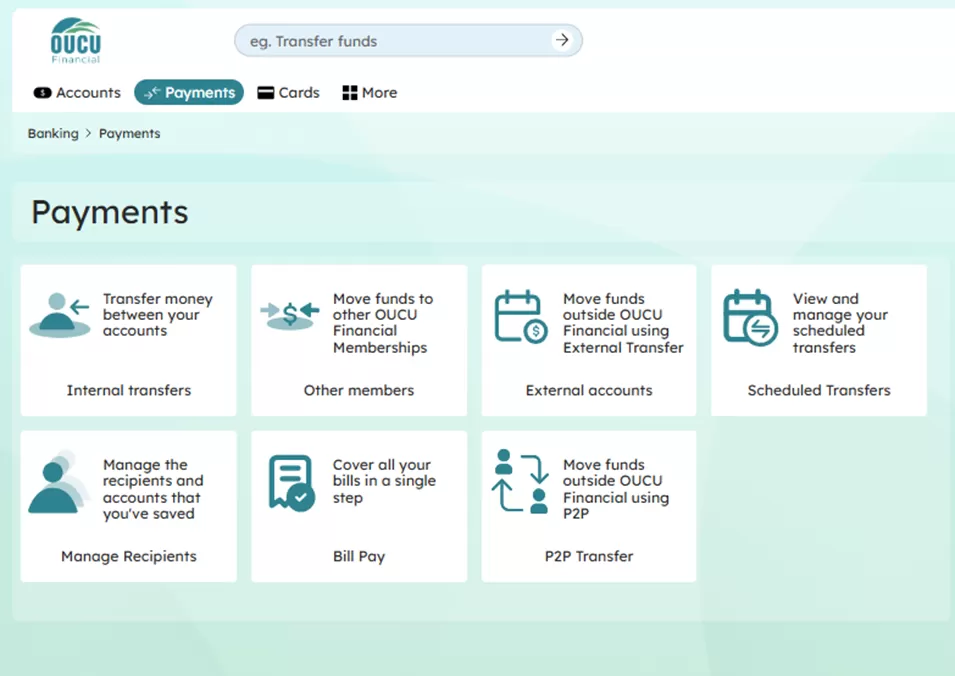955x676 pixels.
Task: Click the Banking breadcrumb link
Action: tap(52, 133)
